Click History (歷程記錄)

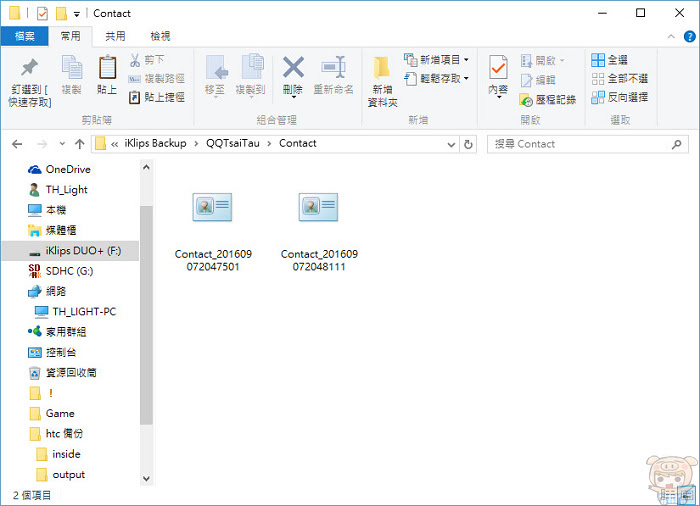[x=548, y=100]
